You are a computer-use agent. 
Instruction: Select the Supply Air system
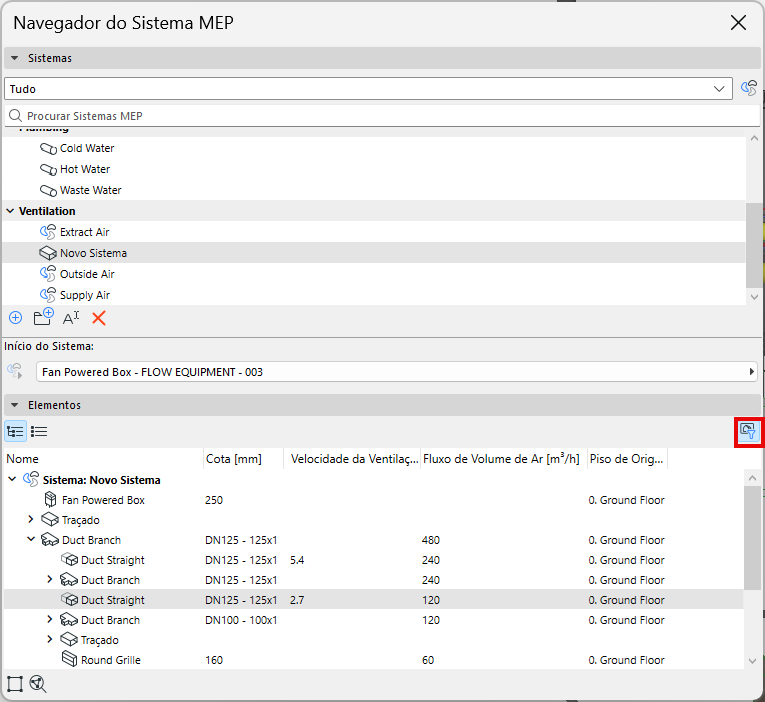pyautogui.click(x=84, y=295)
